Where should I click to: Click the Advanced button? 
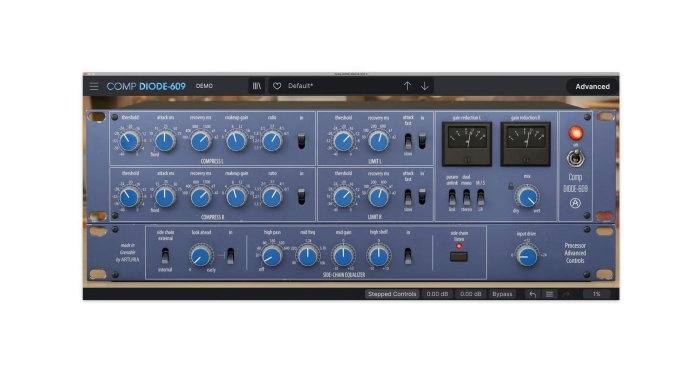592,87
